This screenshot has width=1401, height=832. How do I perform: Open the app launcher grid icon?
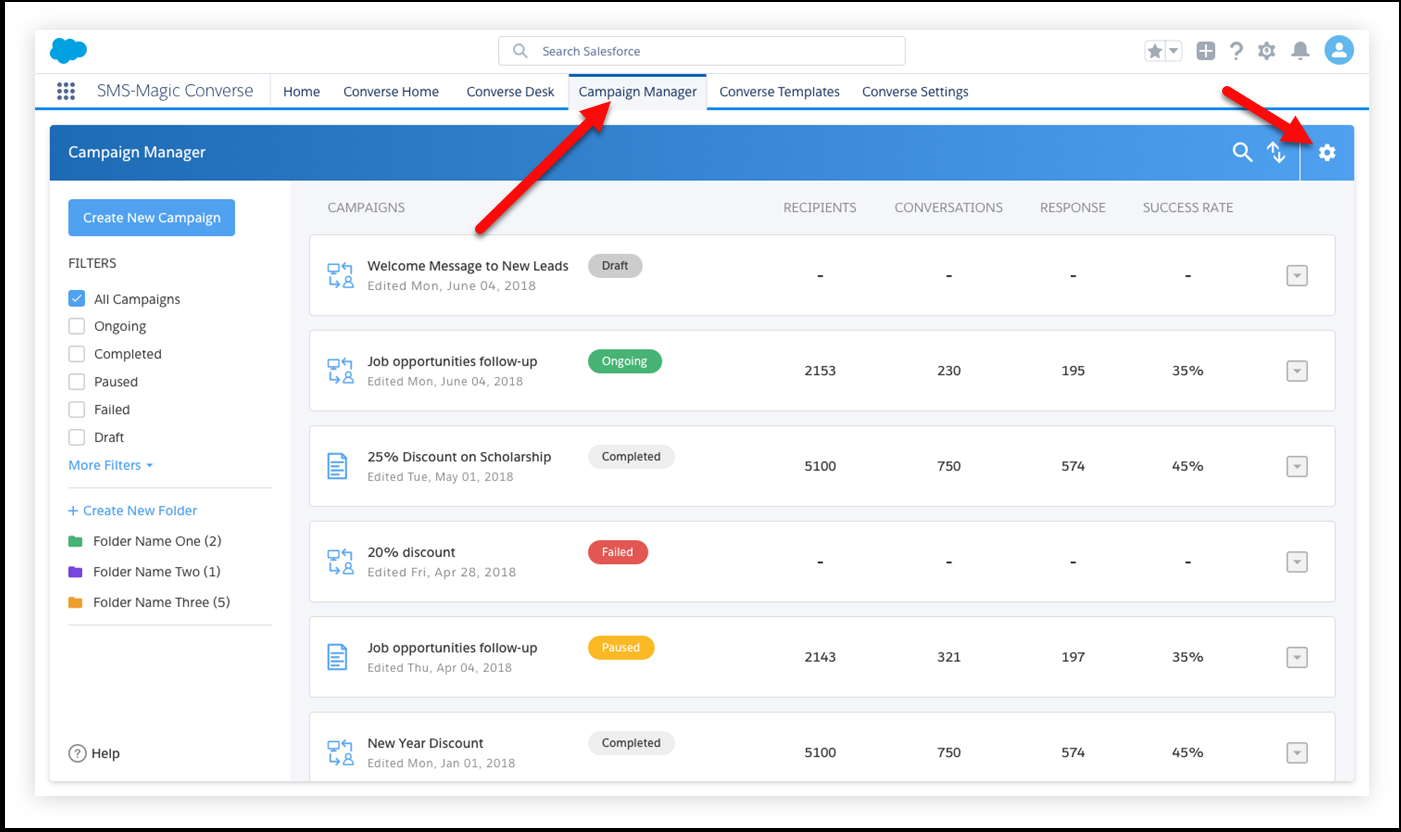[66, 91]
